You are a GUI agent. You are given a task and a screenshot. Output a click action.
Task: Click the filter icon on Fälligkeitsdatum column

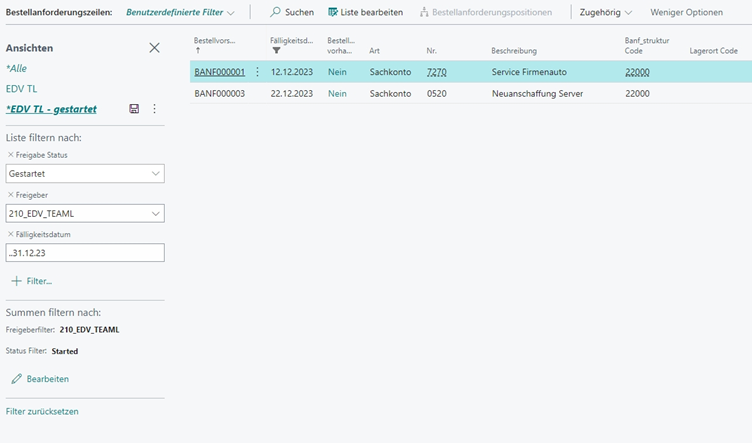coord(276,50)
